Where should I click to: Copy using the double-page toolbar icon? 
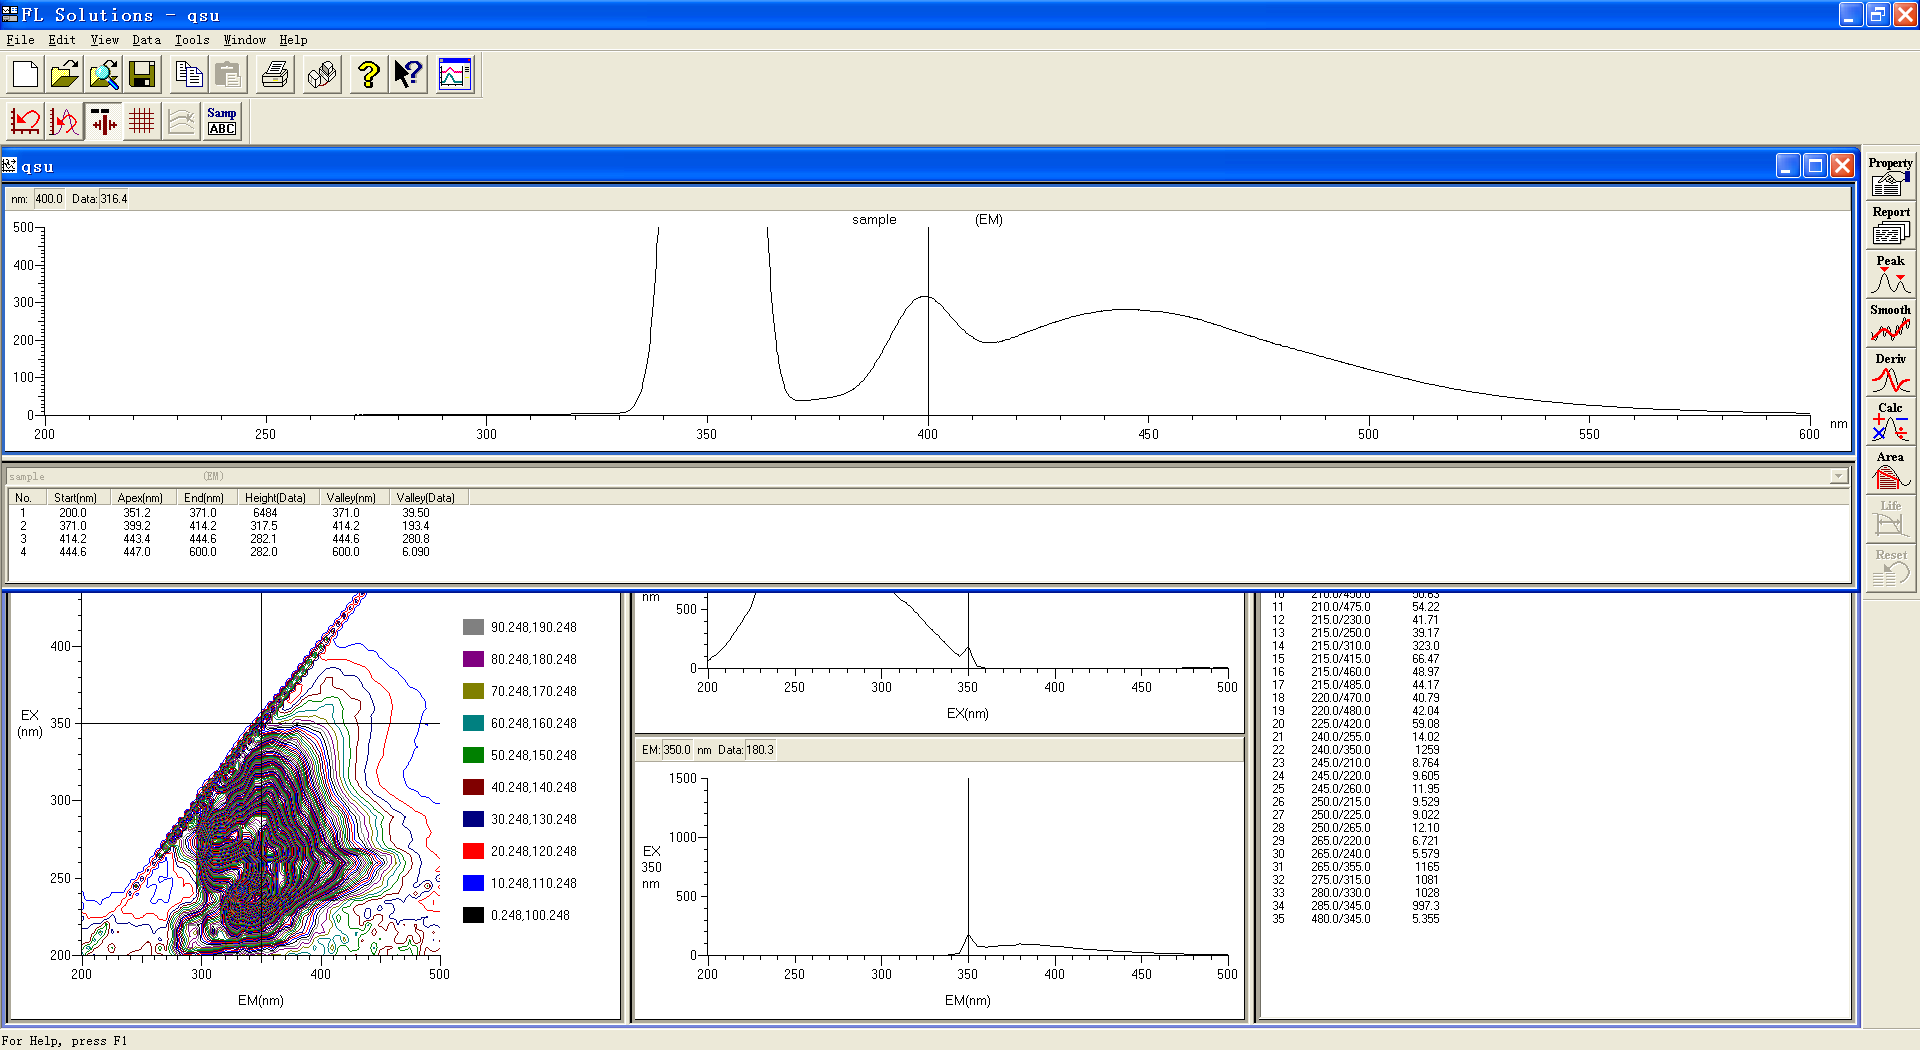point(189,74)
